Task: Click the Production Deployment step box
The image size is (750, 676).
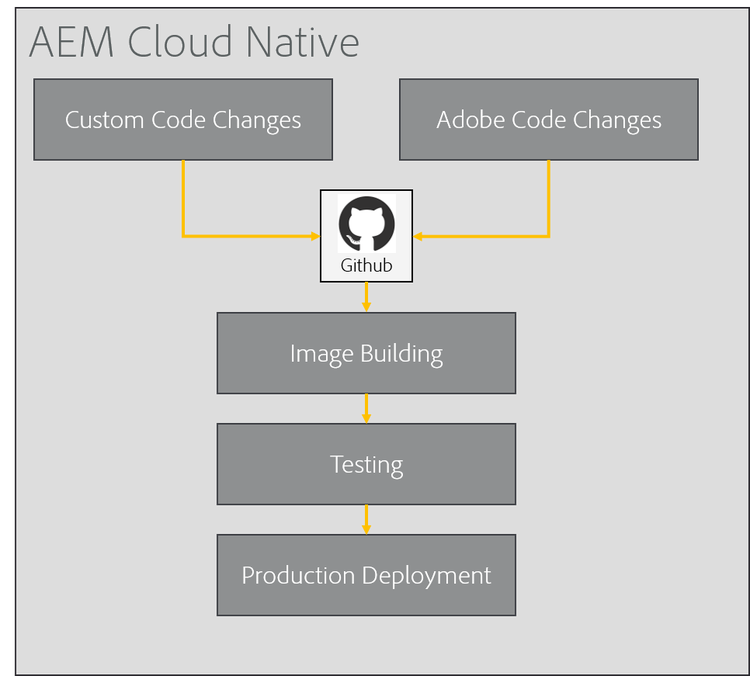Action: coord(366,575)
